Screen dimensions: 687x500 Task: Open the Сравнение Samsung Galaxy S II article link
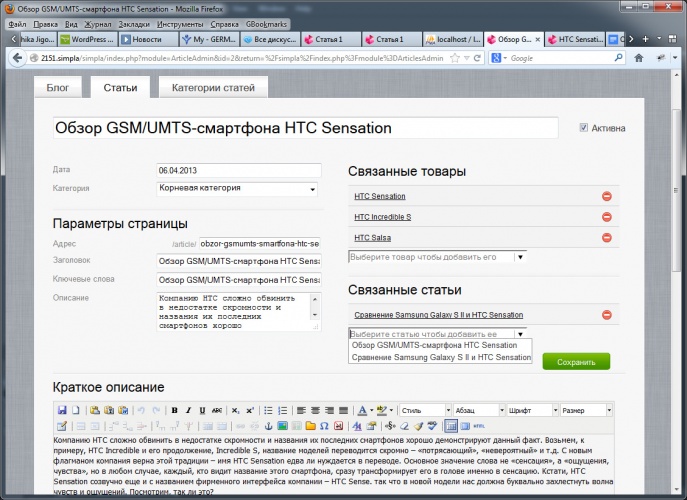pyautogui.click(x=439, y=315)
